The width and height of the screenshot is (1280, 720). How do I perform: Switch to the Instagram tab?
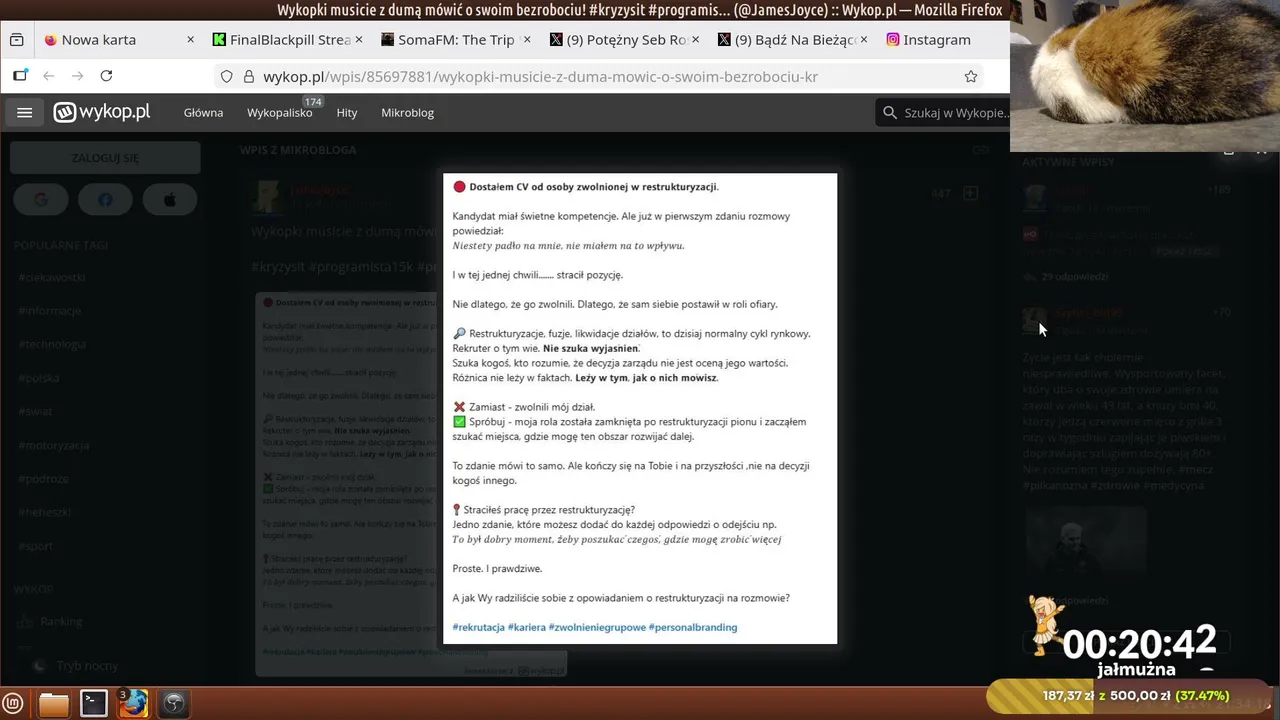pos(936,40)
